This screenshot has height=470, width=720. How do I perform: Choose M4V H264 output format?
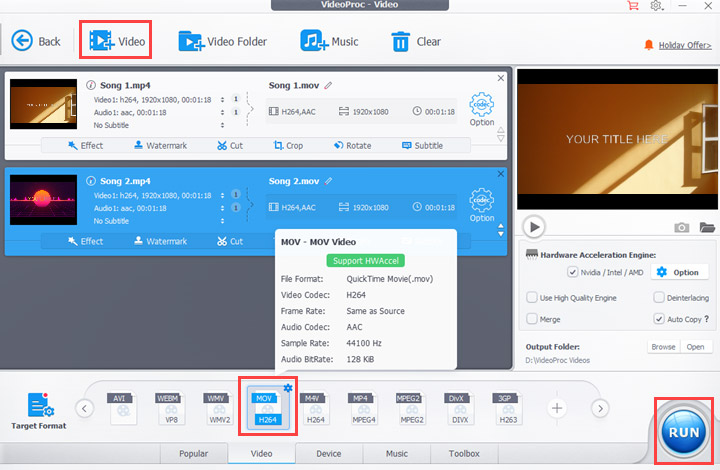pos(315,408)
